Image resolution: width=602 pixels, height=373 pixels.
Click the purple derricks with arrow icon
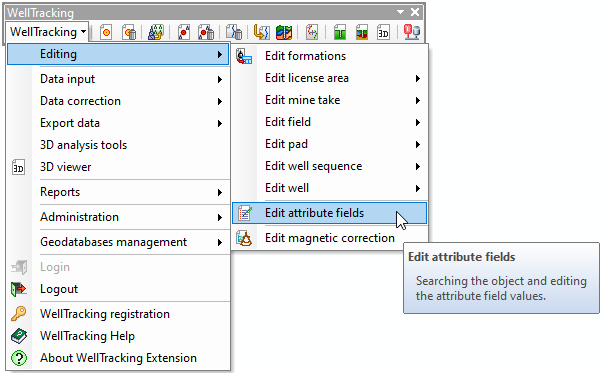(x=156, y=32)
